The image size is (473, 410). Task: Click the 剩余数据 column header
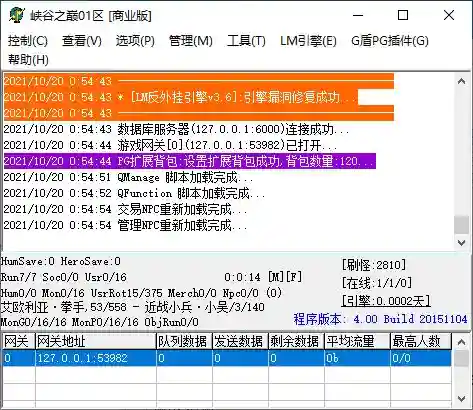[296, 341]
